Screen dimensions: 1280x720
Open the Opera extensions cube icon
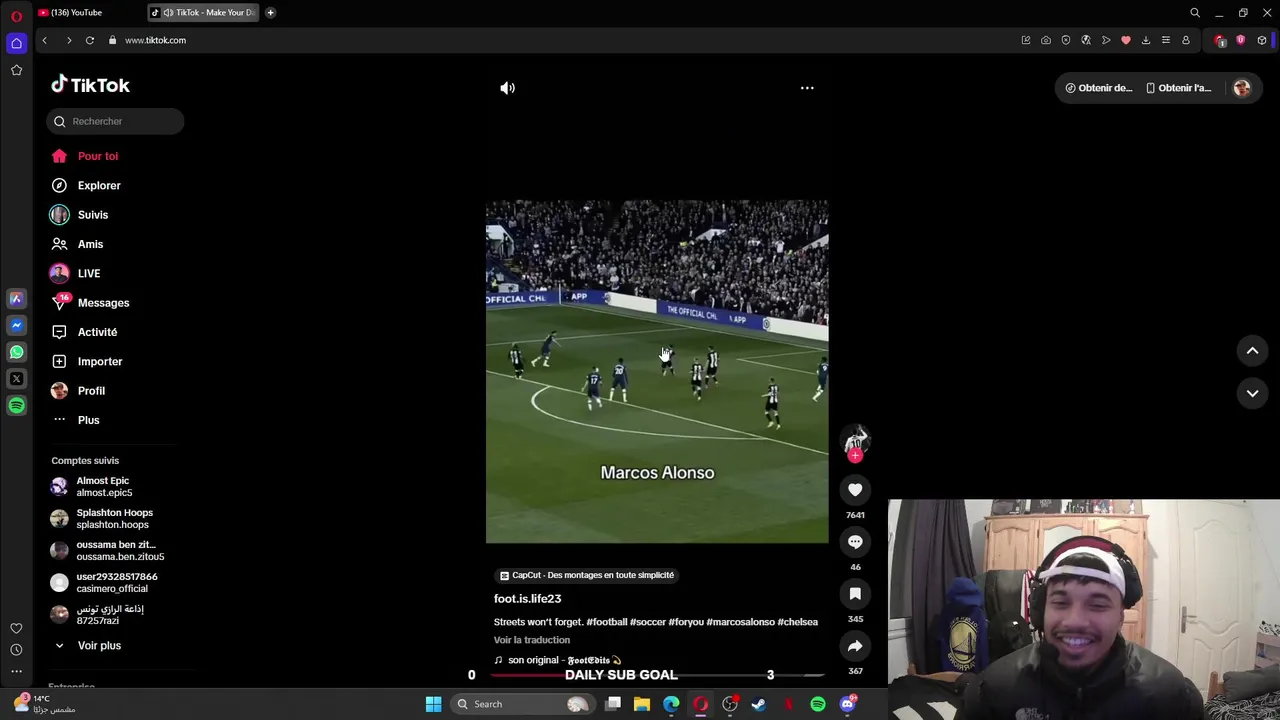pos(1262,40)
